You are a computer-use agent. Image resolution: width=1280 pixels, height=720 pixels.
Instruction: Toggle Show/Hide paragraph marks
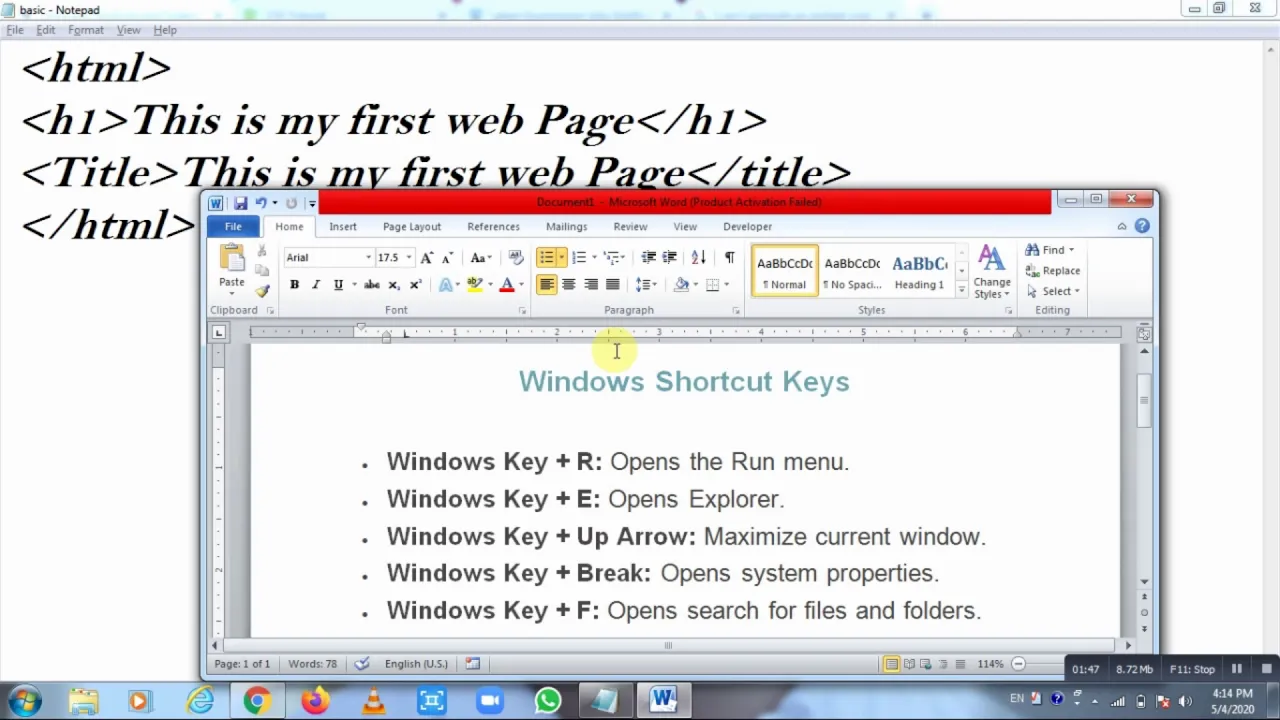(729, 258)
